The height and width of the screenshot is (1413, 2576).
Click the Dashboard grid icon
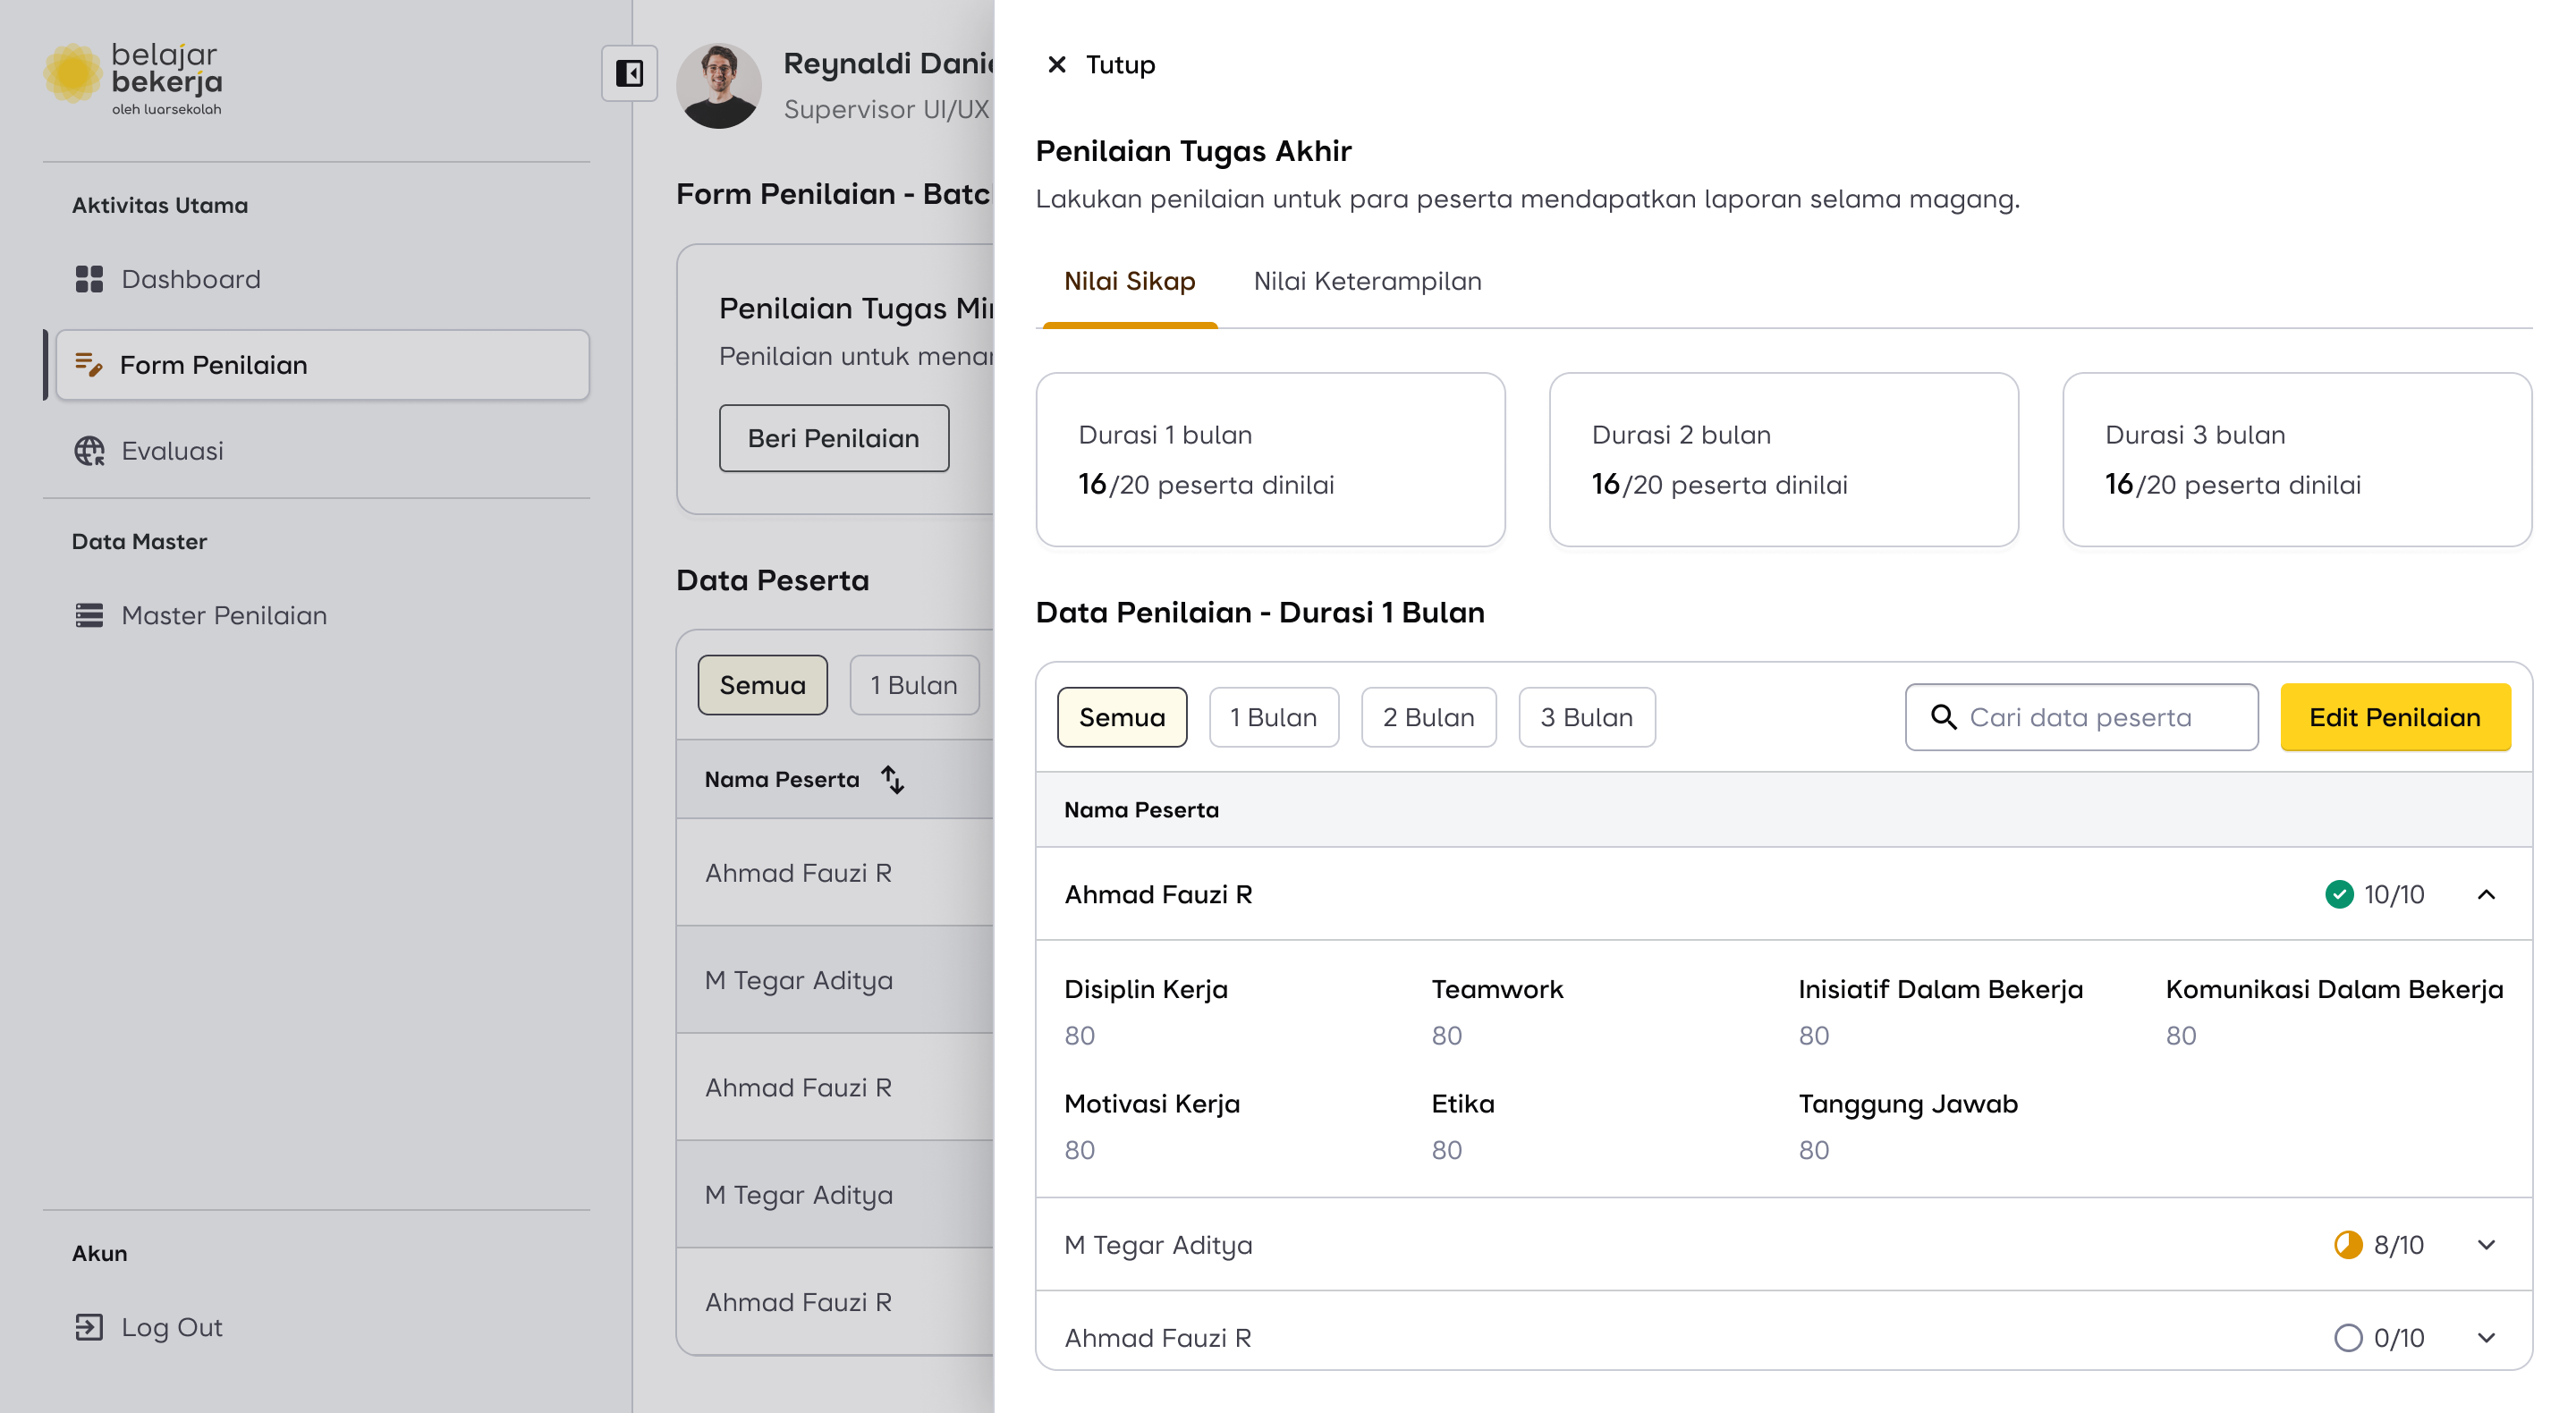tap(89, 279)
